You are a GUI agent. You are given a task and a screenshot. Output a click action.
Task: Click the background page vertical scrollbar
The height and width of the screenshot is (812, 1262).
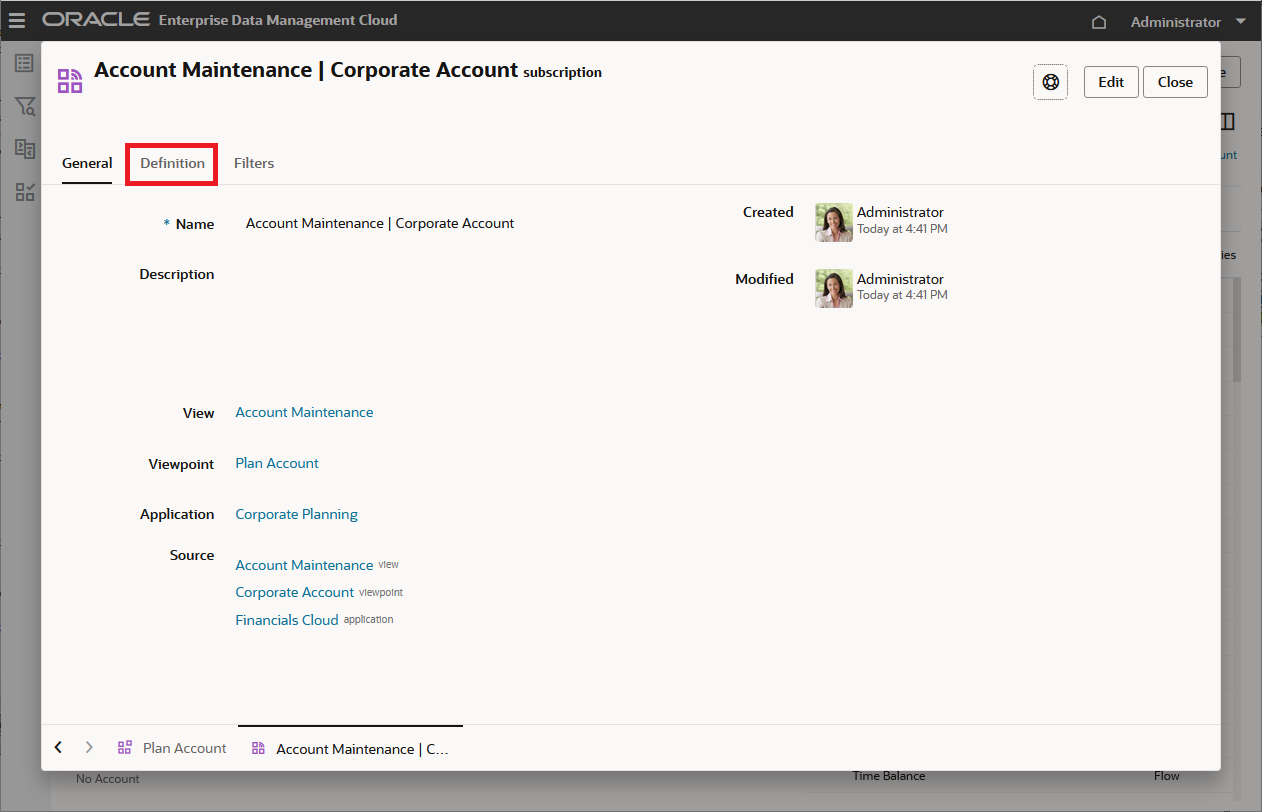[x=1237, y=330]
